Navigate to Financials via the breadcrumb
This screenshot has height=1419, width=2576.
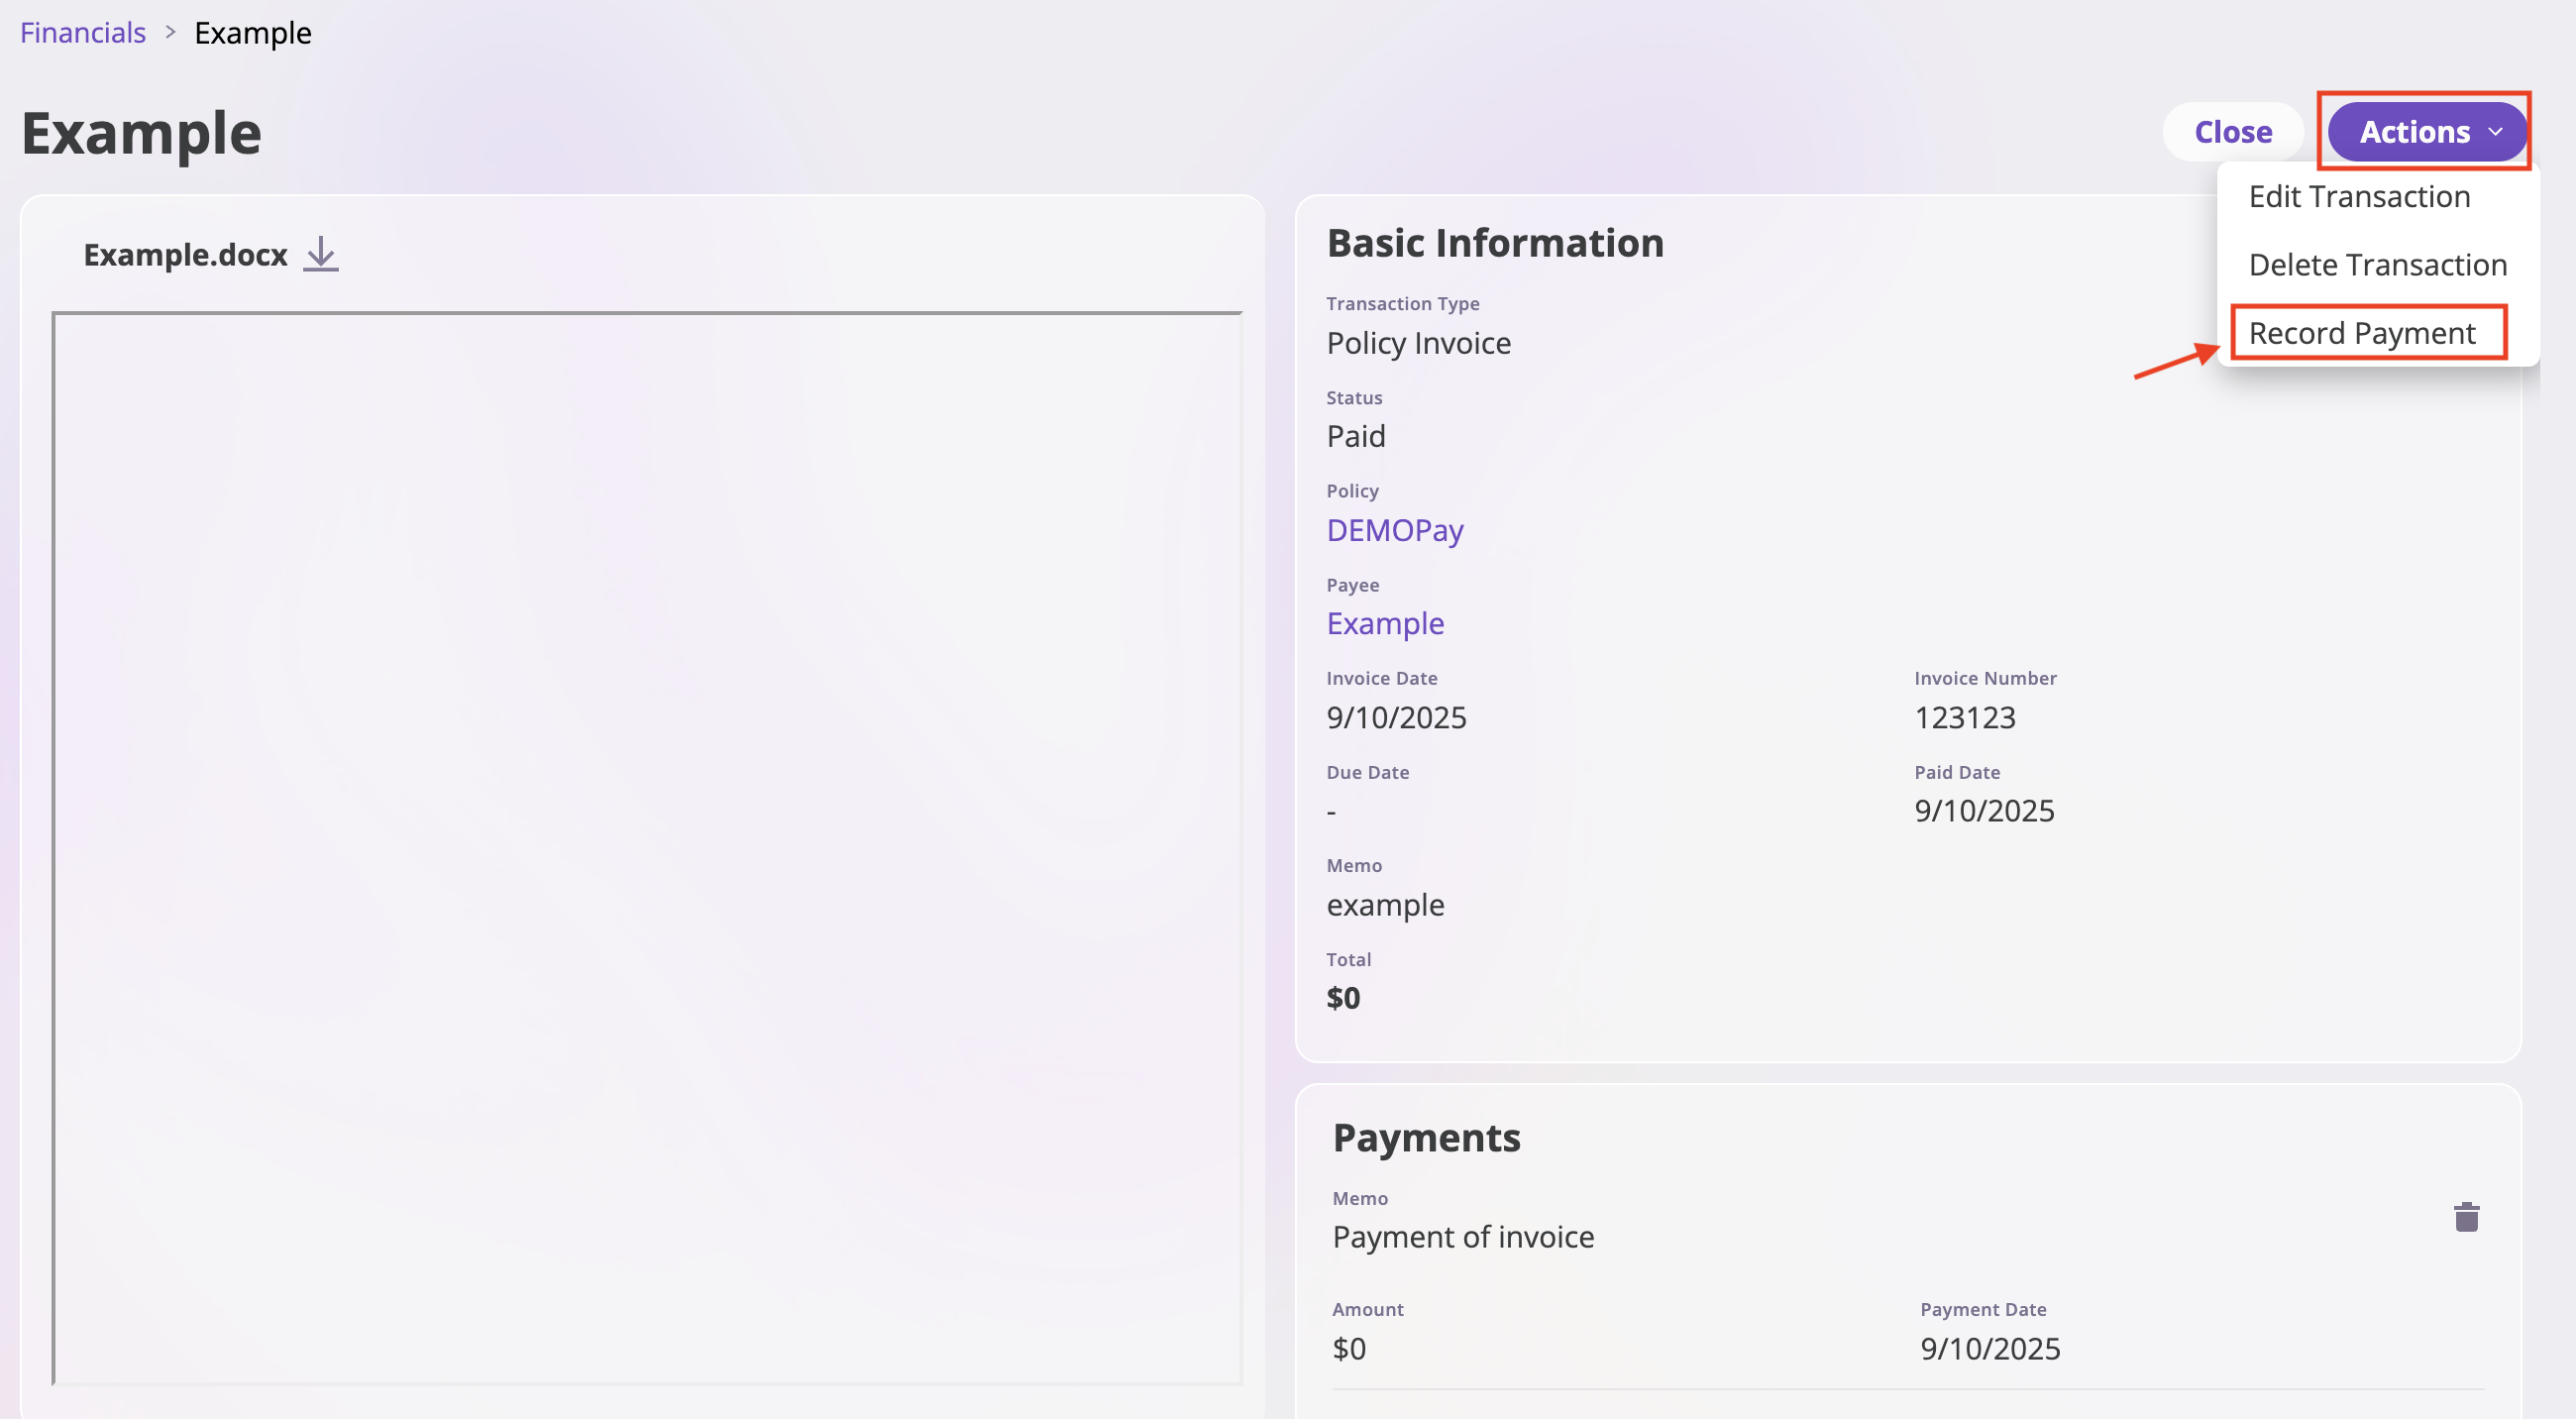coord(82,32)
